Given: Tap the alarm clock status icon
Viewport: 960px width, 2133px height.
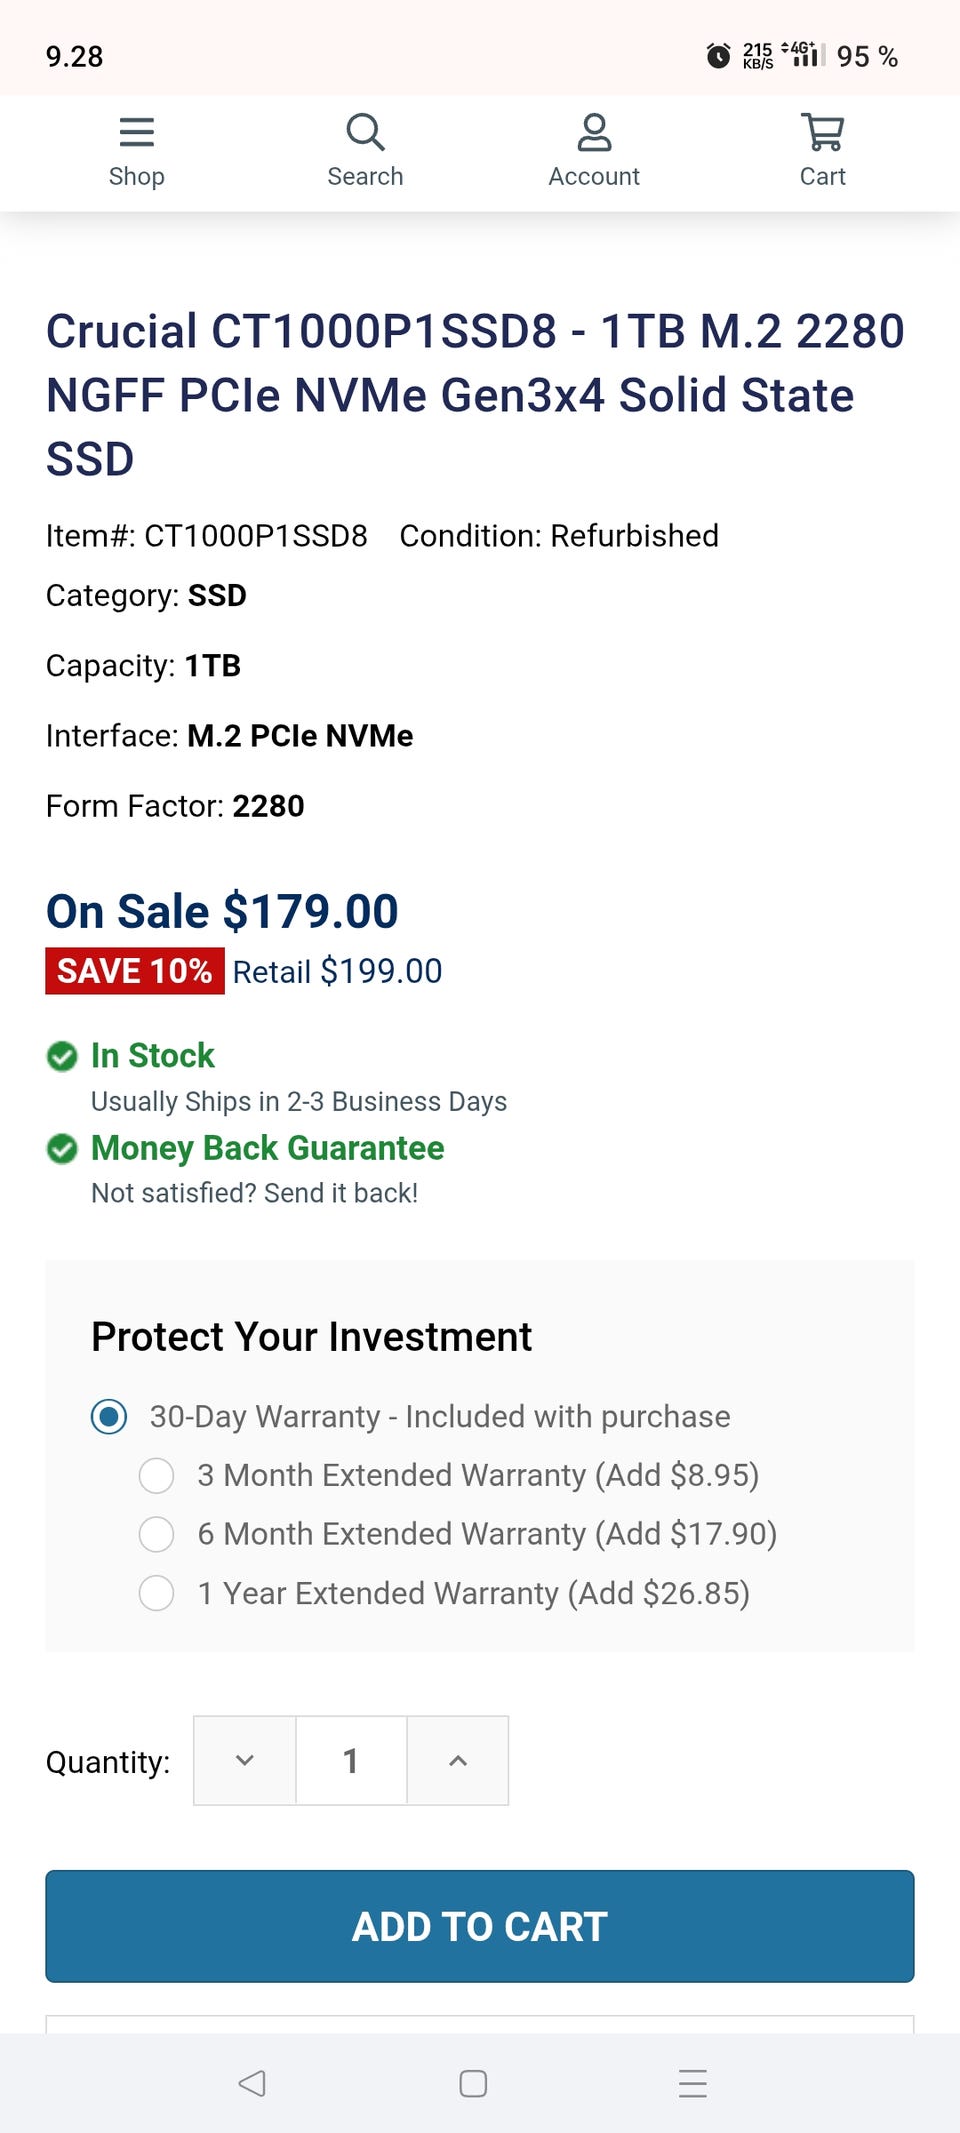Looking at the screenshot, I should click(718, 56).
